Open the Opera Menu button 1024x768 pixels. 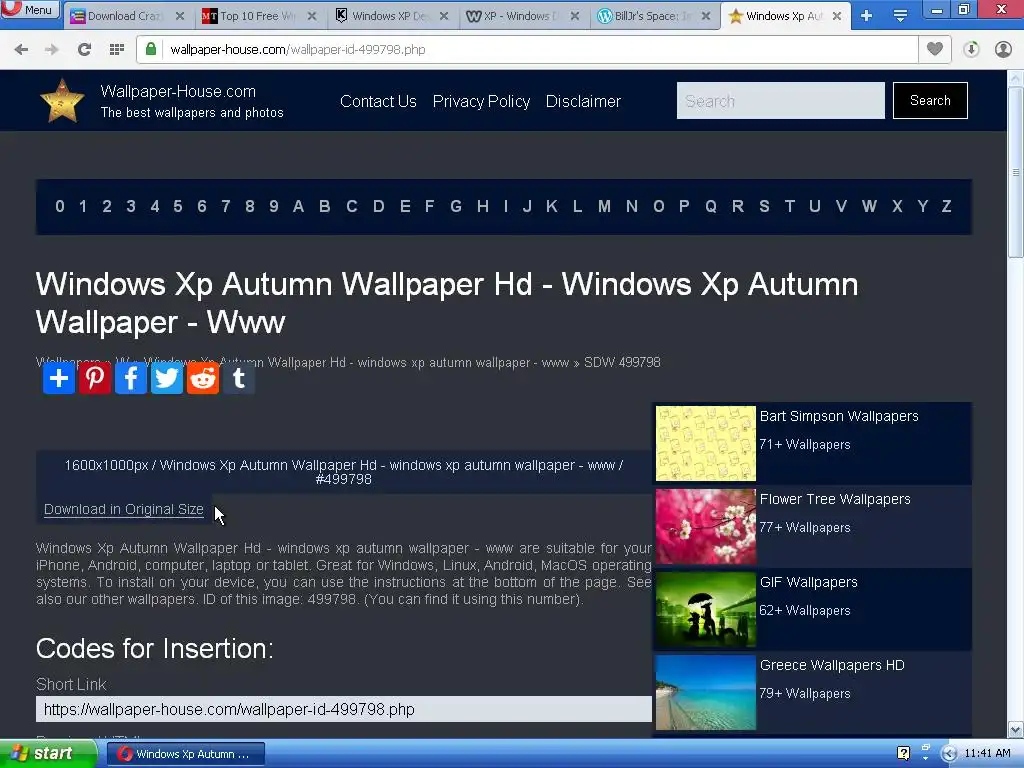coord(29,9)
